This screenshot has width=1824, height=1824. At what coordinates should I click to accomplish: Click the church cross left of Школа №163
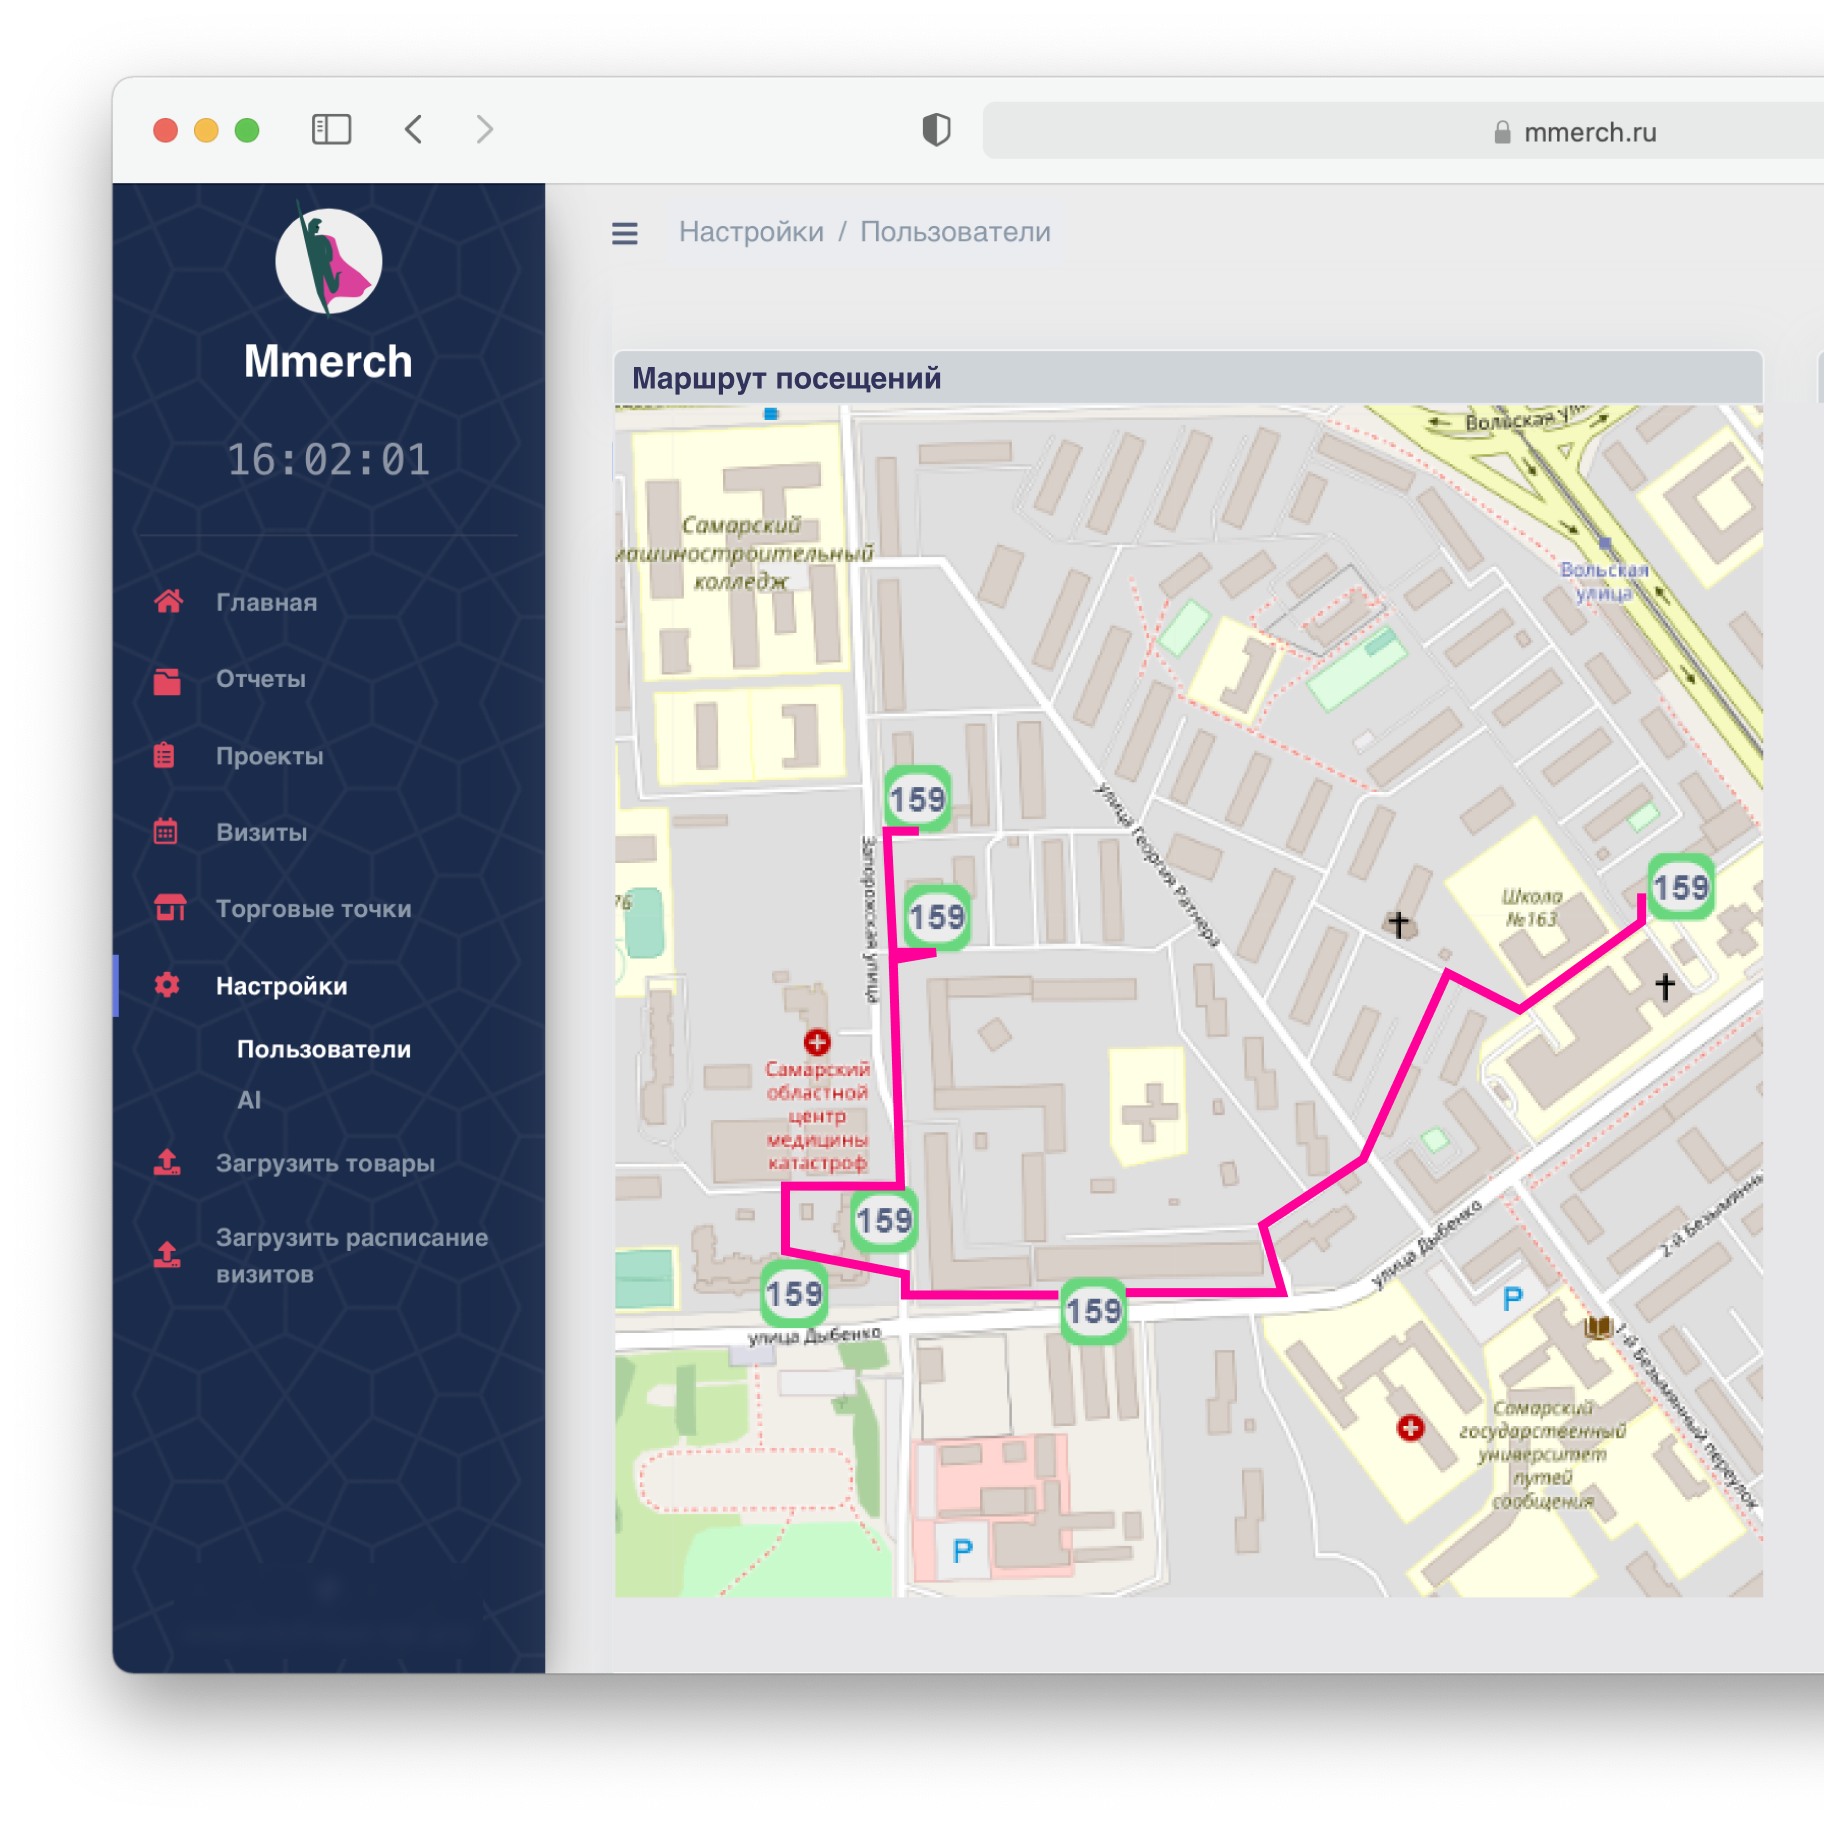coord(1398,924)
